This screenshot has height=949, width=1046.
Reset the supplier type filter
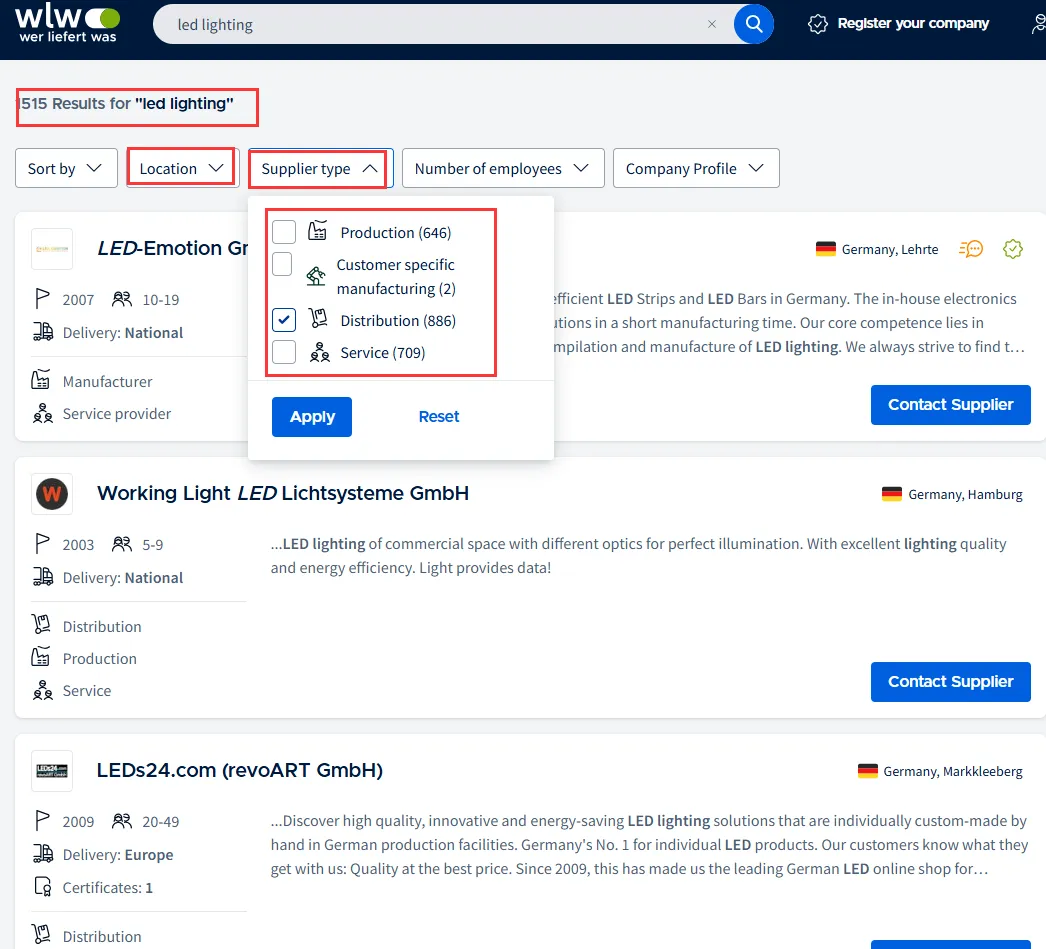pos(439,416)
